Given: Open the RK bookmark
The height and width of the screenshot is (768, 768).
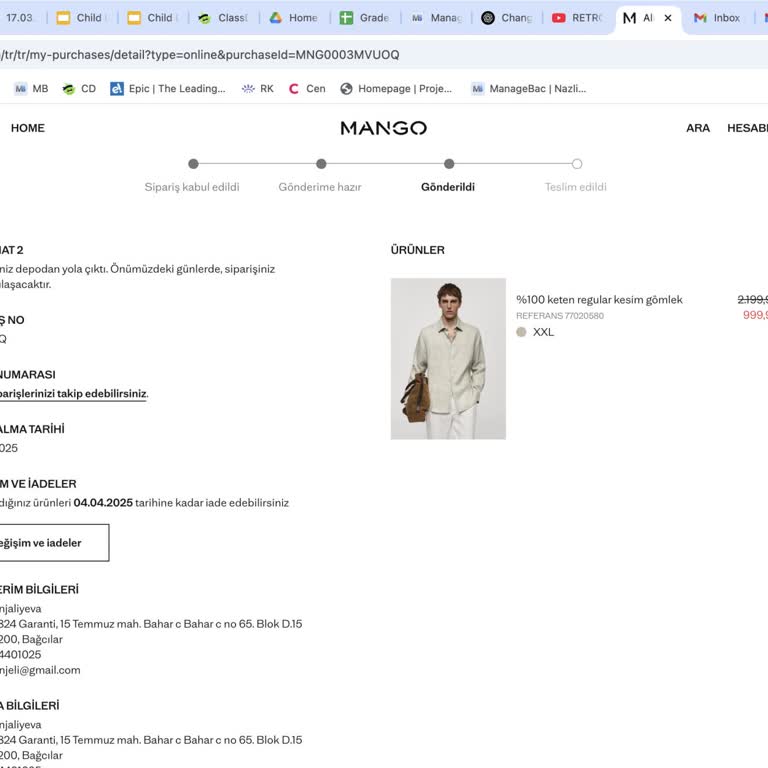Looking at the screenshot, I should (x=258, y=89).
